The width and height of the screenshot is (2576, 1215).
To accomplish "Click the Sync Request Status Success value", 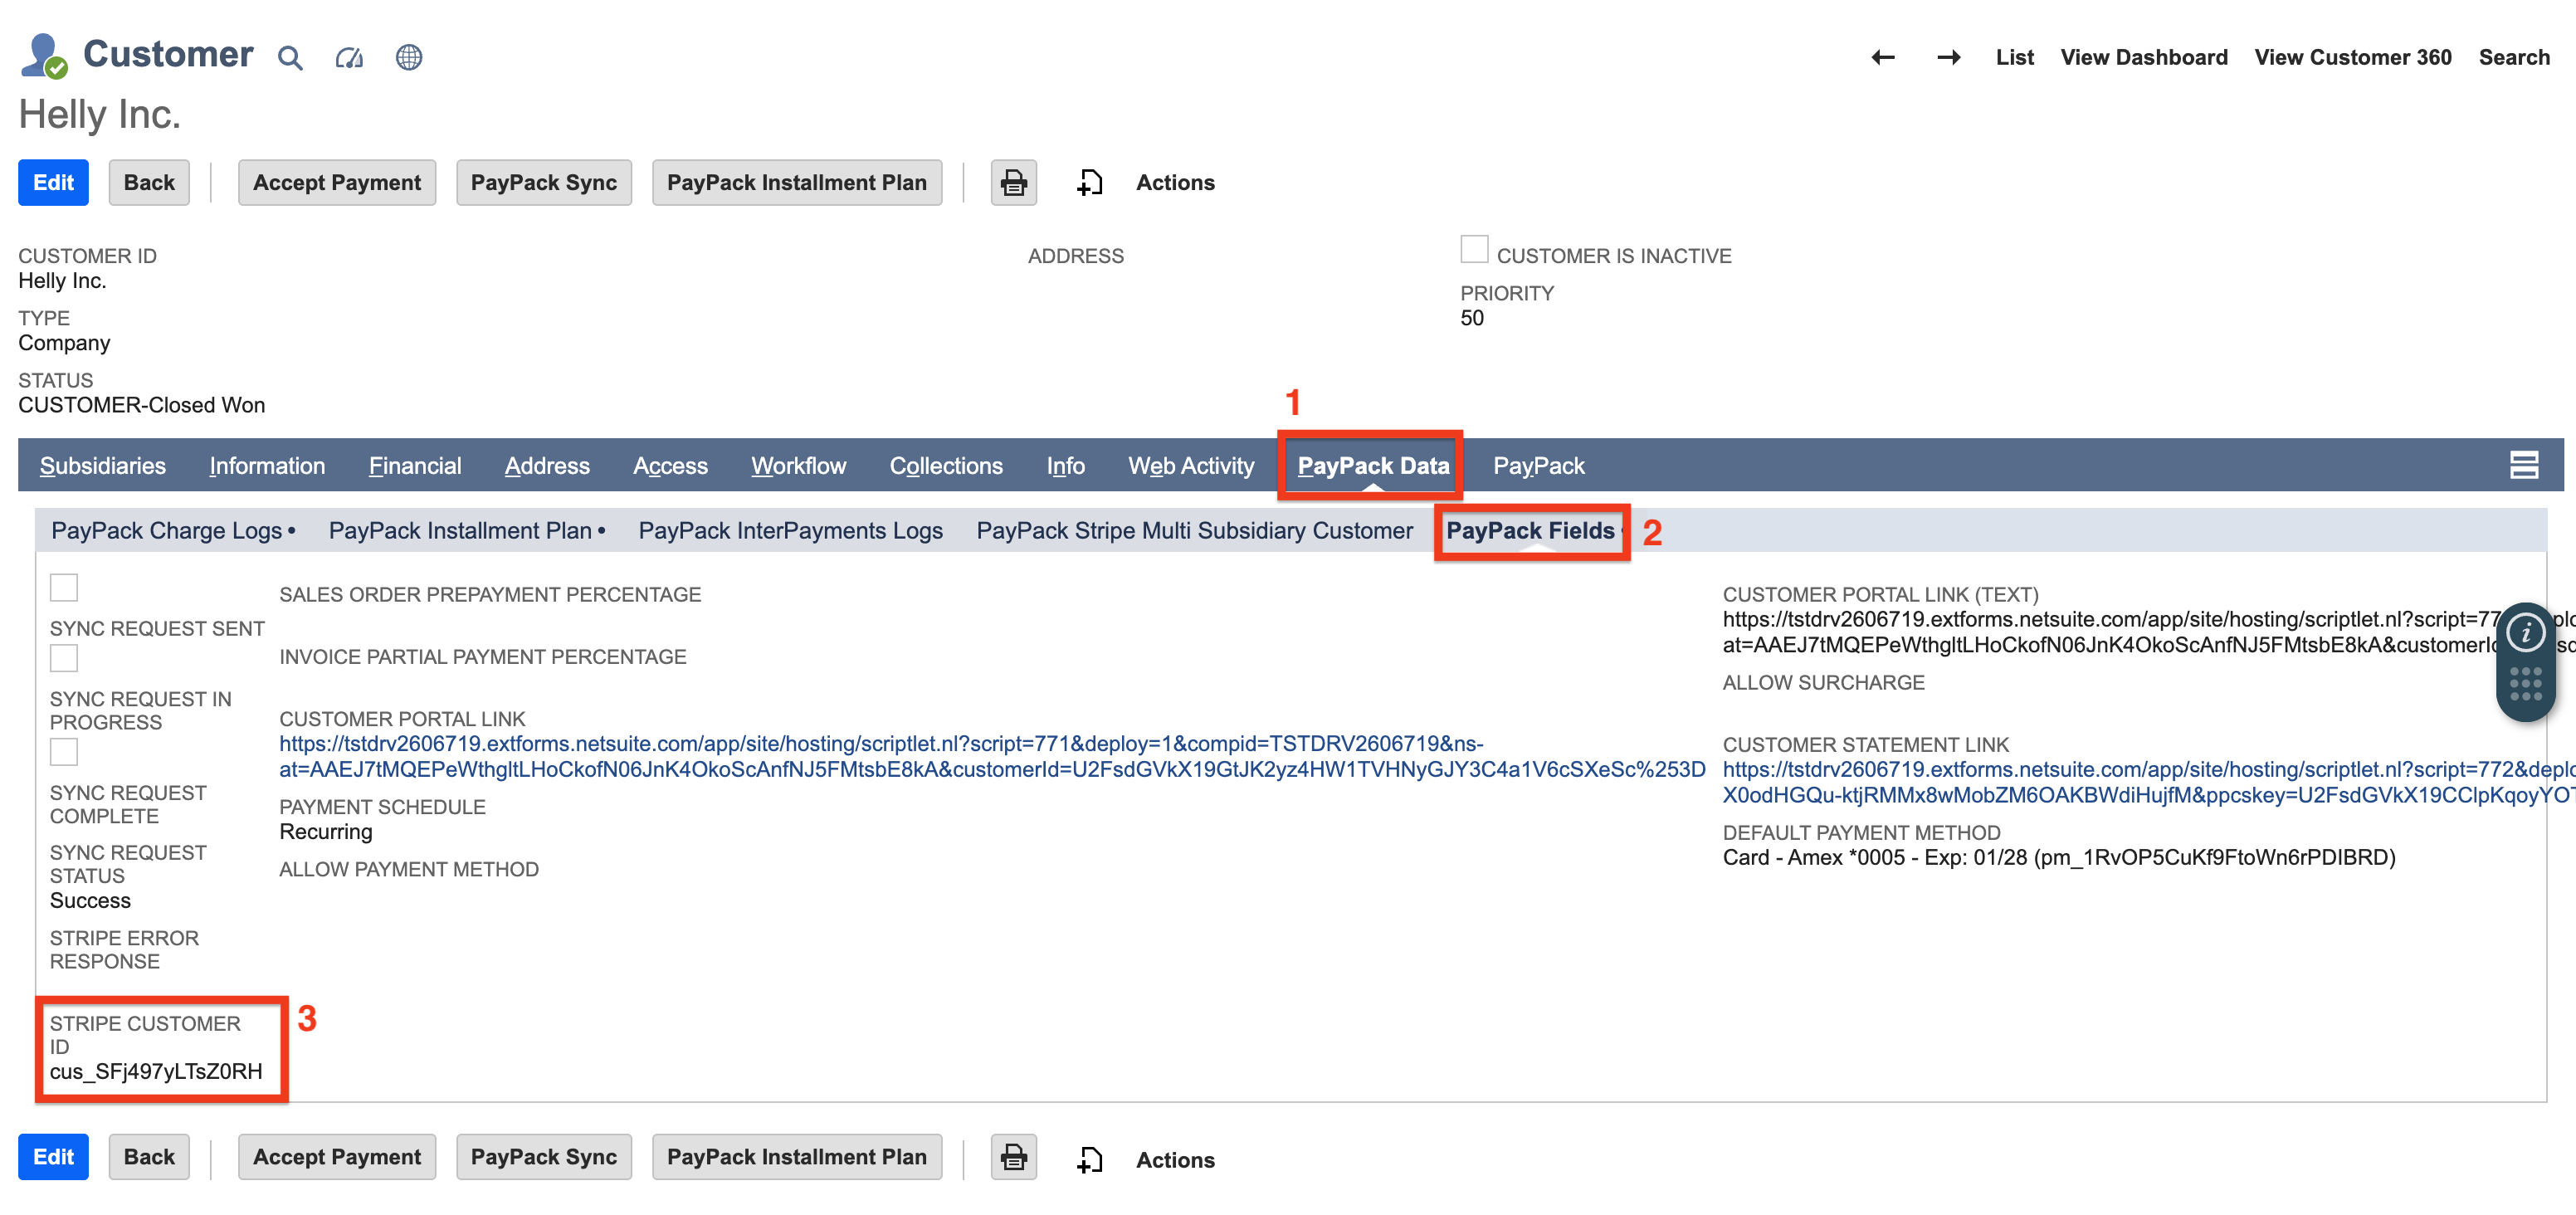I will pos(90,901).
